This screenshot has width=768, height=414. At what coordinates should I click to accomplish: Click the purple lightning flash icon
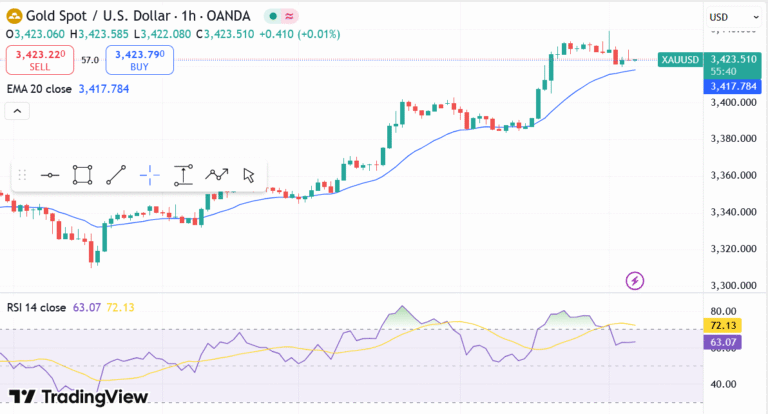pos(634,280)
